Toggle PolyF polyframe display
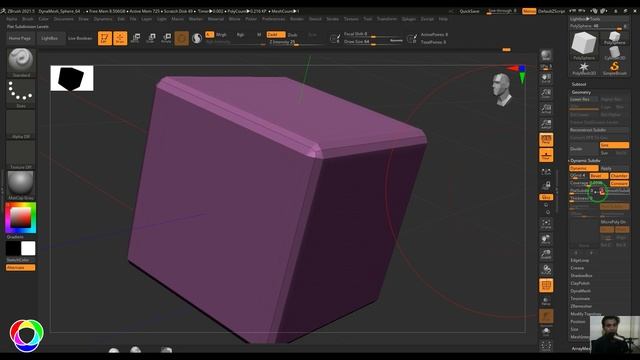 [546, 285]
